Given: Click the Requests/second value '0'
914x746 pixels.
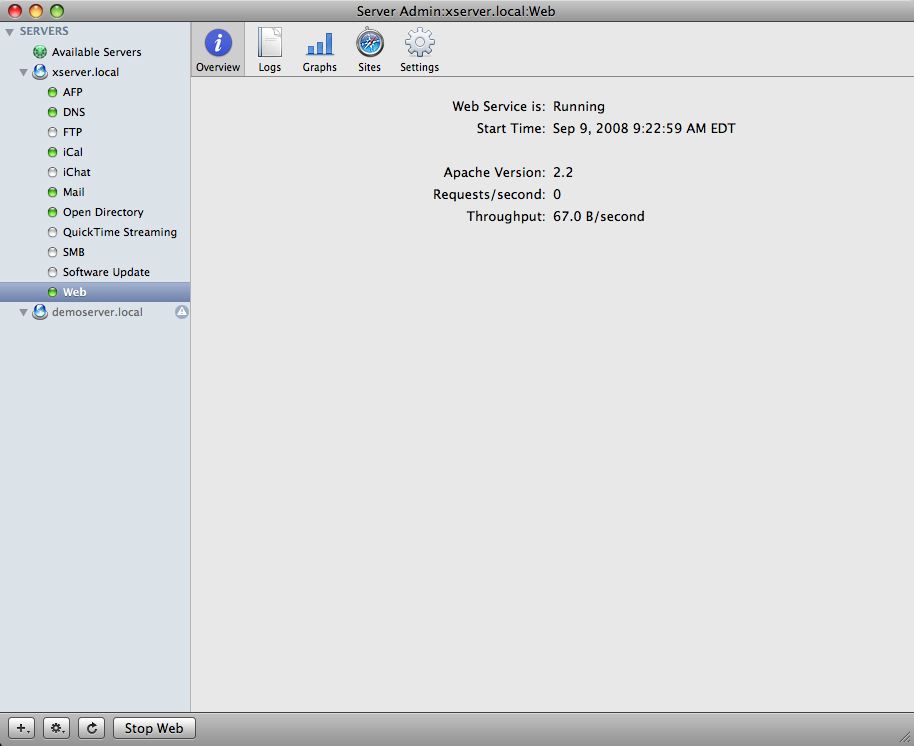Looking at the screenshot, I should click(557, 195).
